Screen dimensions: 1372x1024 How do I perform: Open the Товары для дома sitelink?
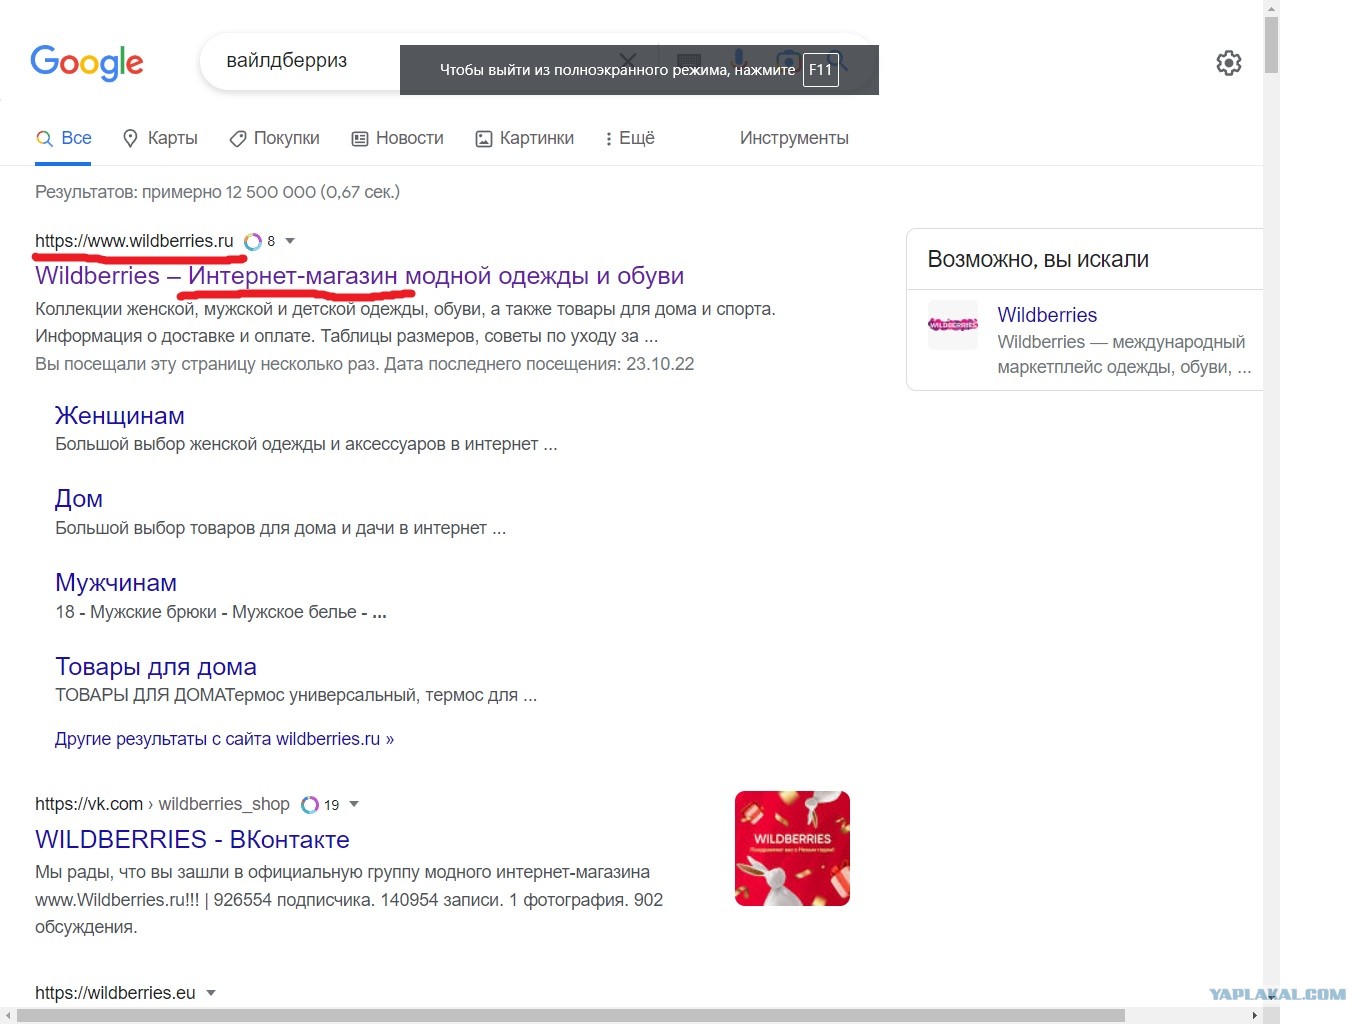[x=156, y=667]
